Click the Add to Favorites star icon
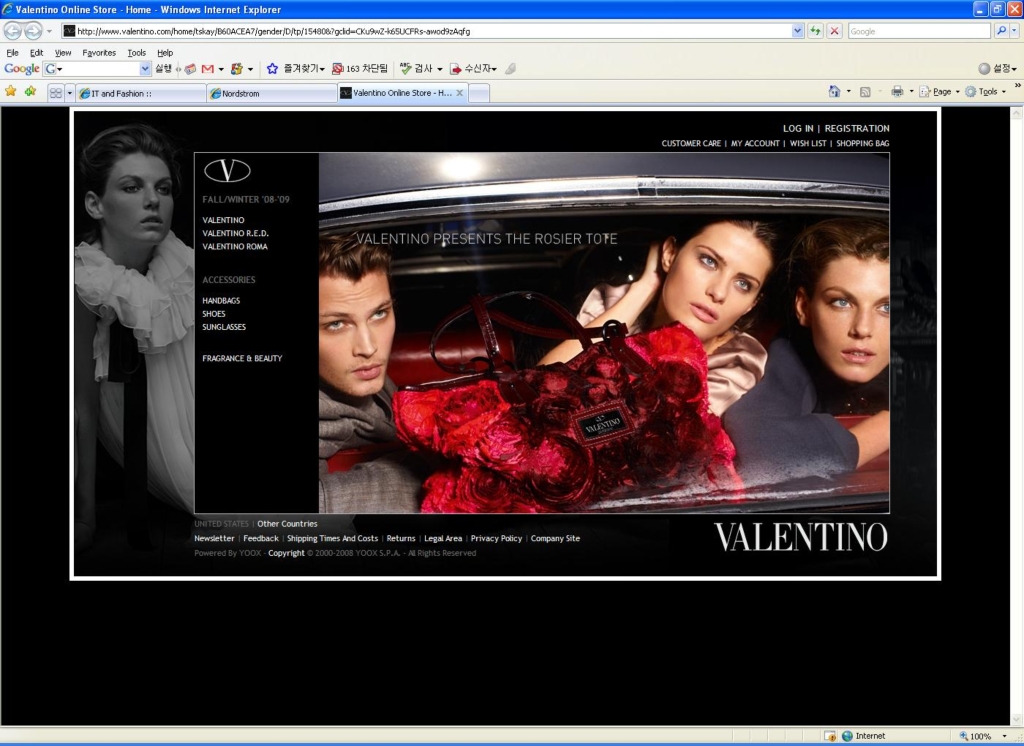The height and width of the screenshot is (746, 1024). pos(30,91)
